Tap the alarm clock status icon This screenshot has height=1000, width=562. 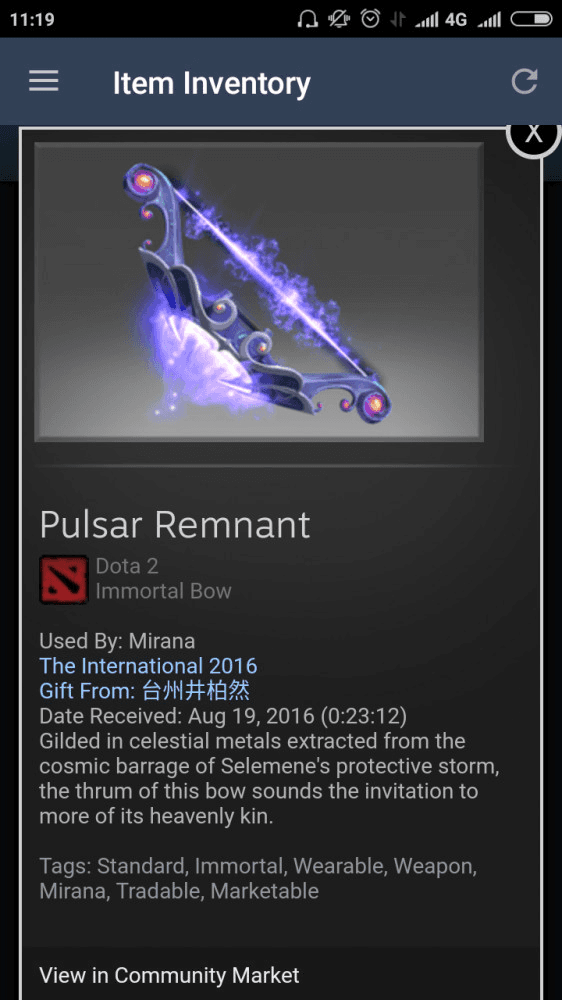[x=370, y=19]
